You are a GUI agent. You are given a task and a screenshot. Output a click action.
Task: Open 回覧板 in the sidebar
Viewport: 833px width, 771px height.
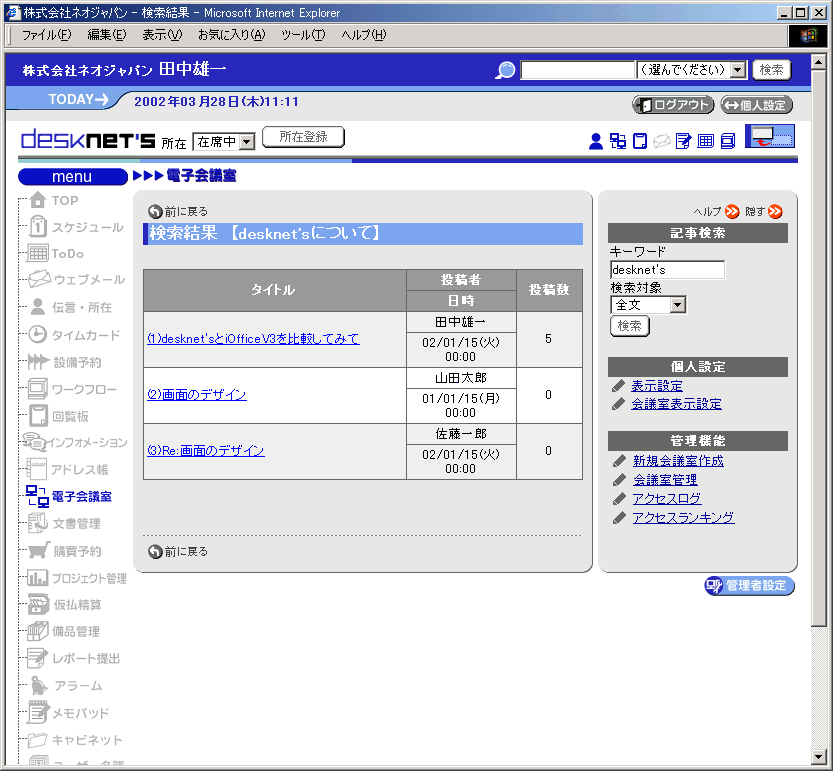58,416
